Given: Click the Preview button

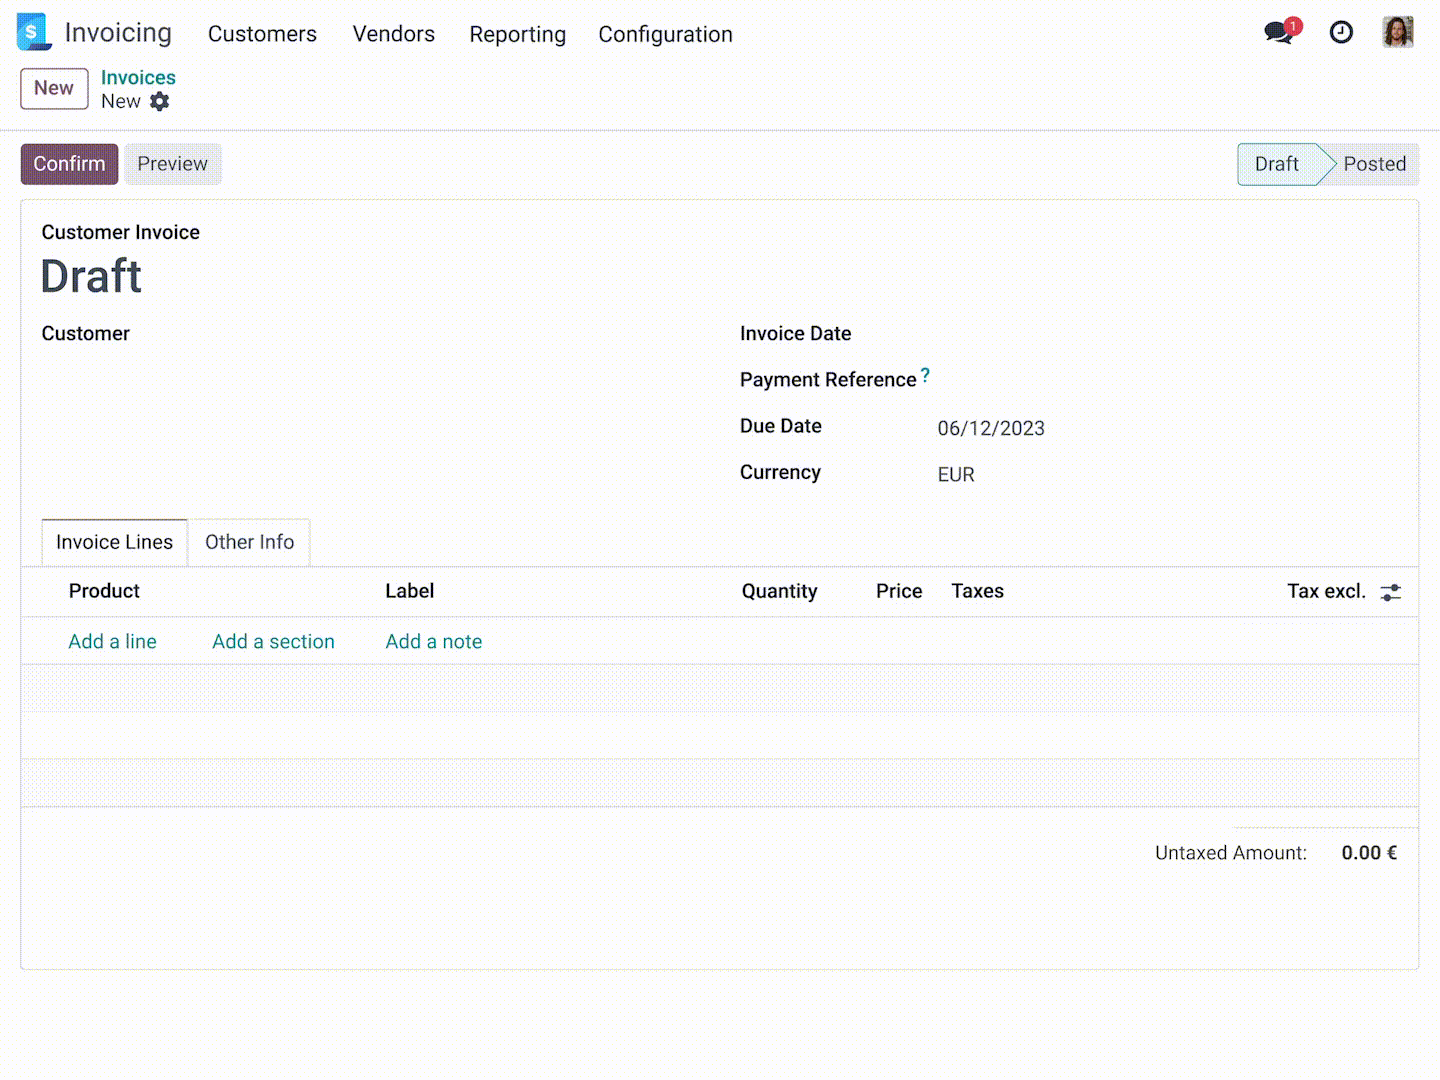Looking at the screenshot, I should click(x=172, y=163).
